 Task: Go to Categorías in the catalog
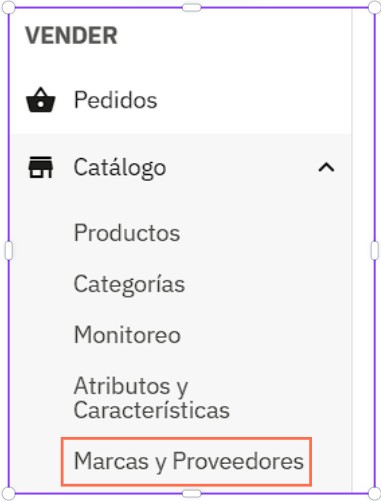click(129, 284)
